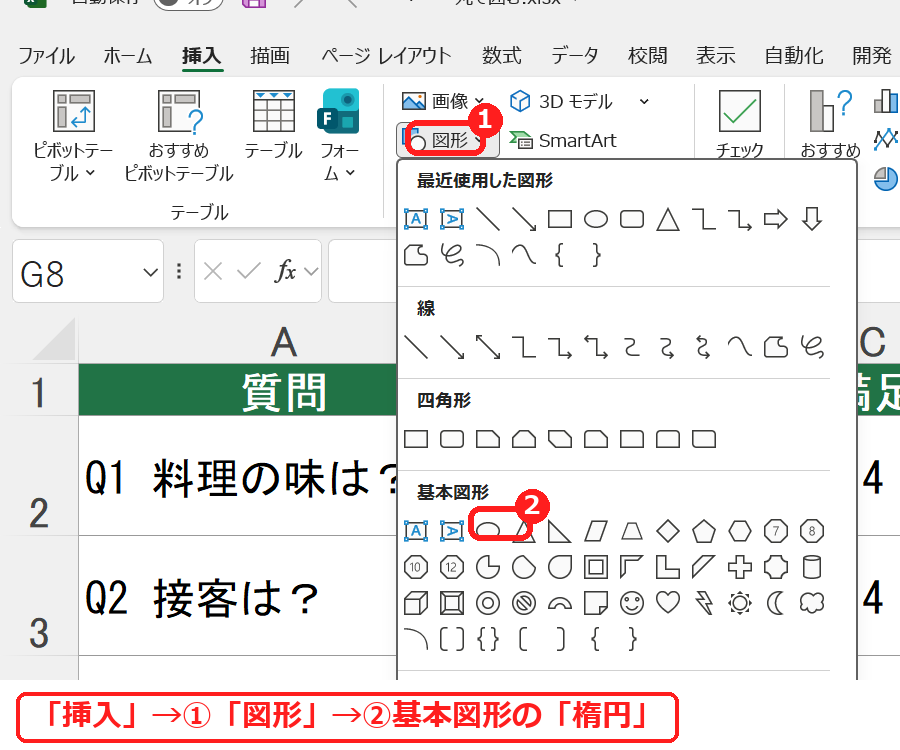Click the ピボットテーブル button
Screen dimensions: 900x750
click(73, 136)
